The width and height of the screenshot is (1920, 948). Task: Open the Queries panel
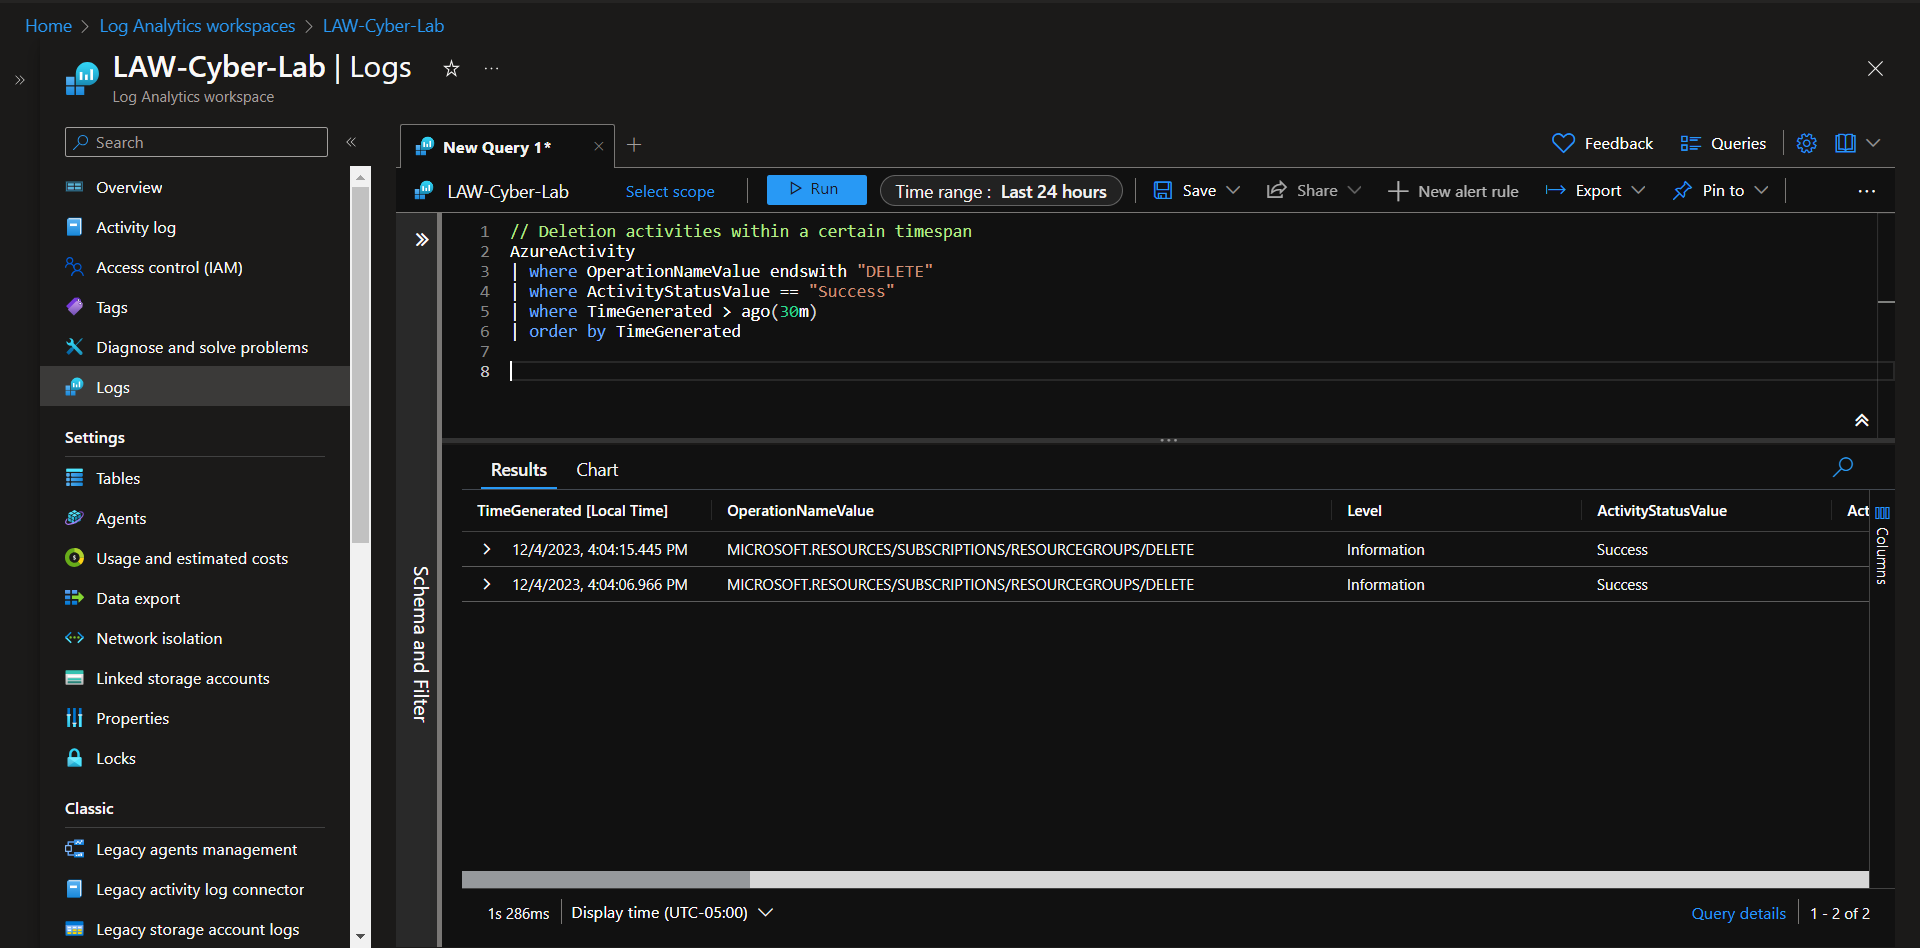tap(1723, 143)
